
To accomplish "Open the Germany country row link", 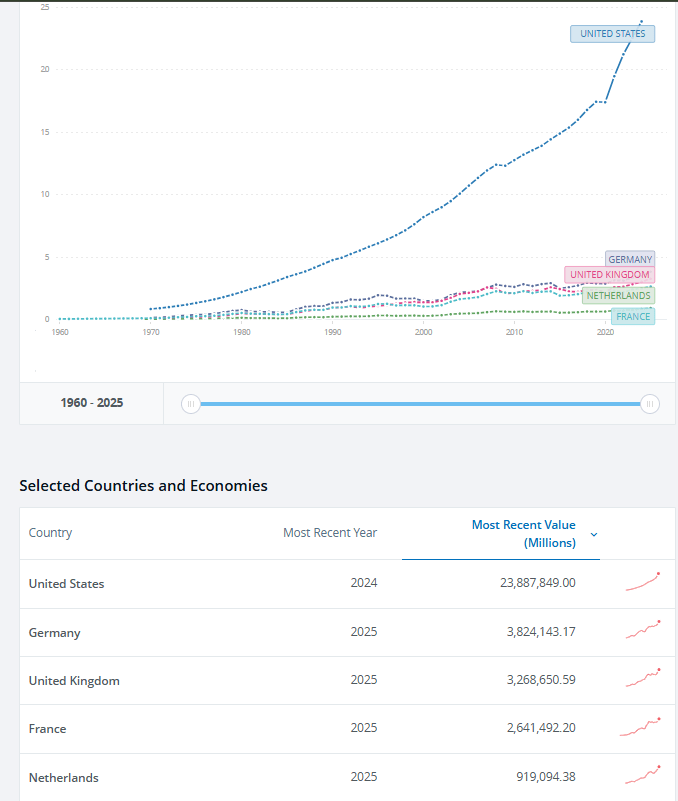I will 54,633.
